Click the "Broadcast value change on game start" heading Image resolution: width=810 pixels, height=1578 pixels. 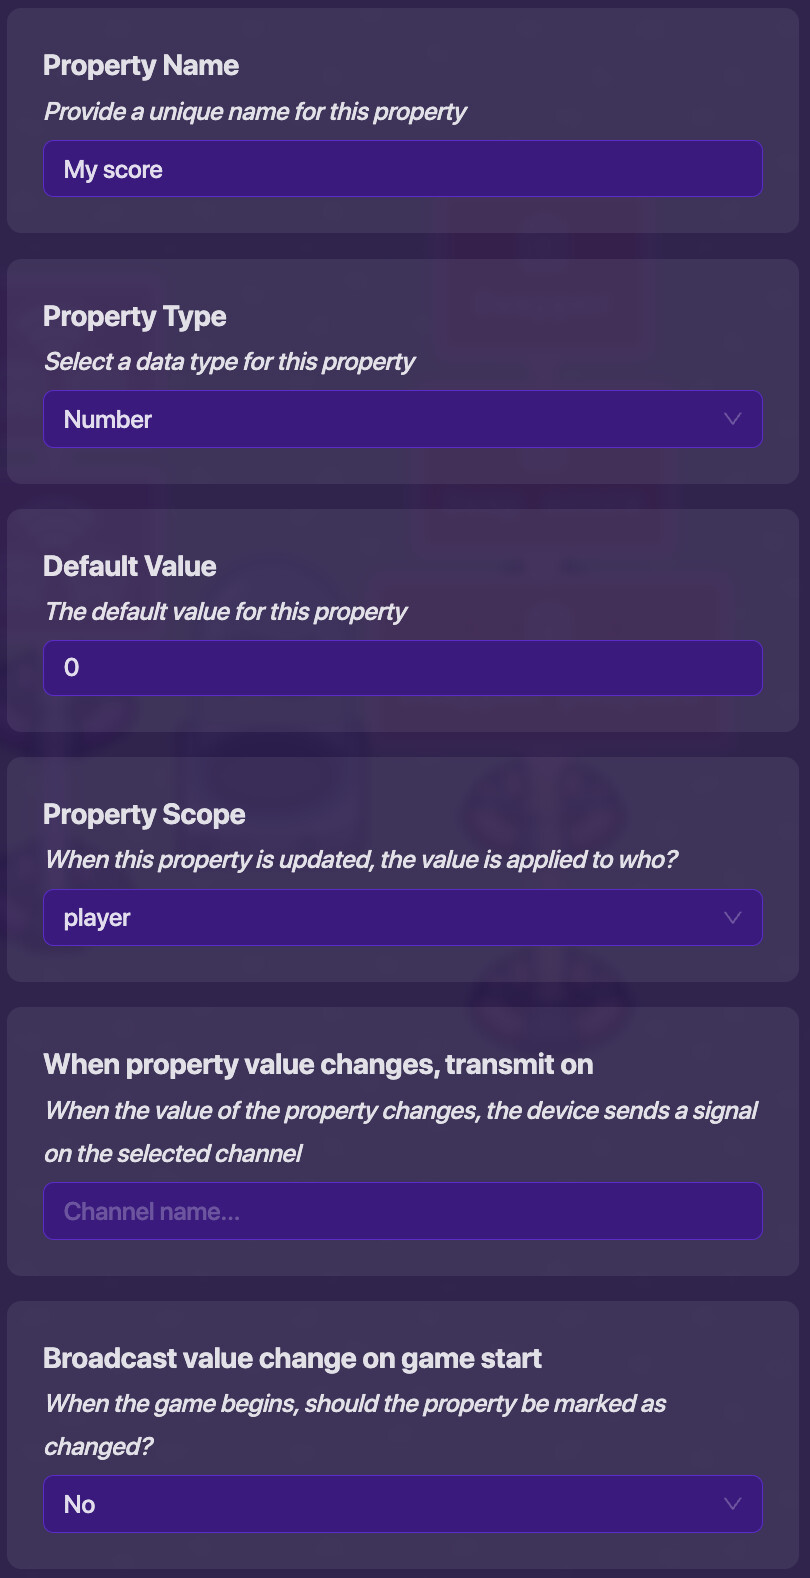292,1359
